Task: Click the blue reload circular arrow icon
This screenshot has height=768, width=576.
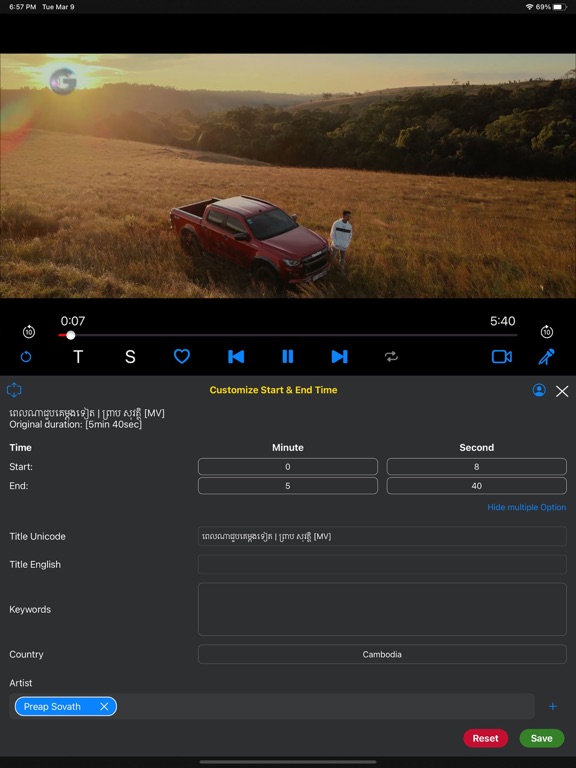Action: pos(26,357)
